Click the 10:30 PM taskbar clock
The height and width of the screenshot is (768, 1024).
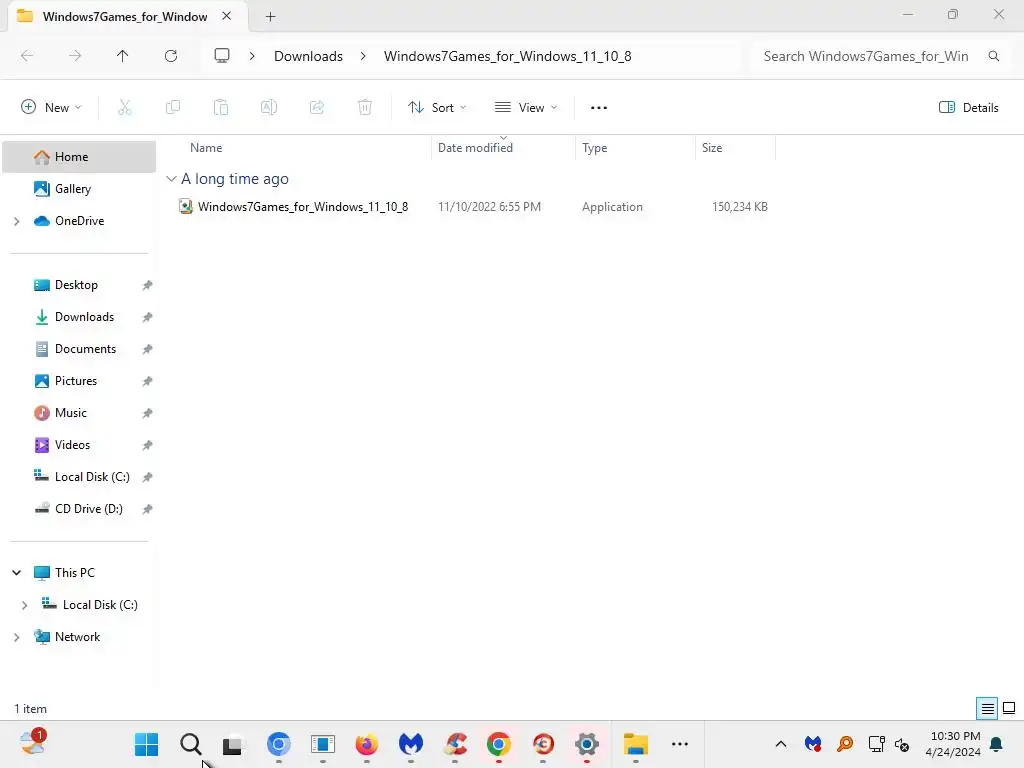point(955,736)
